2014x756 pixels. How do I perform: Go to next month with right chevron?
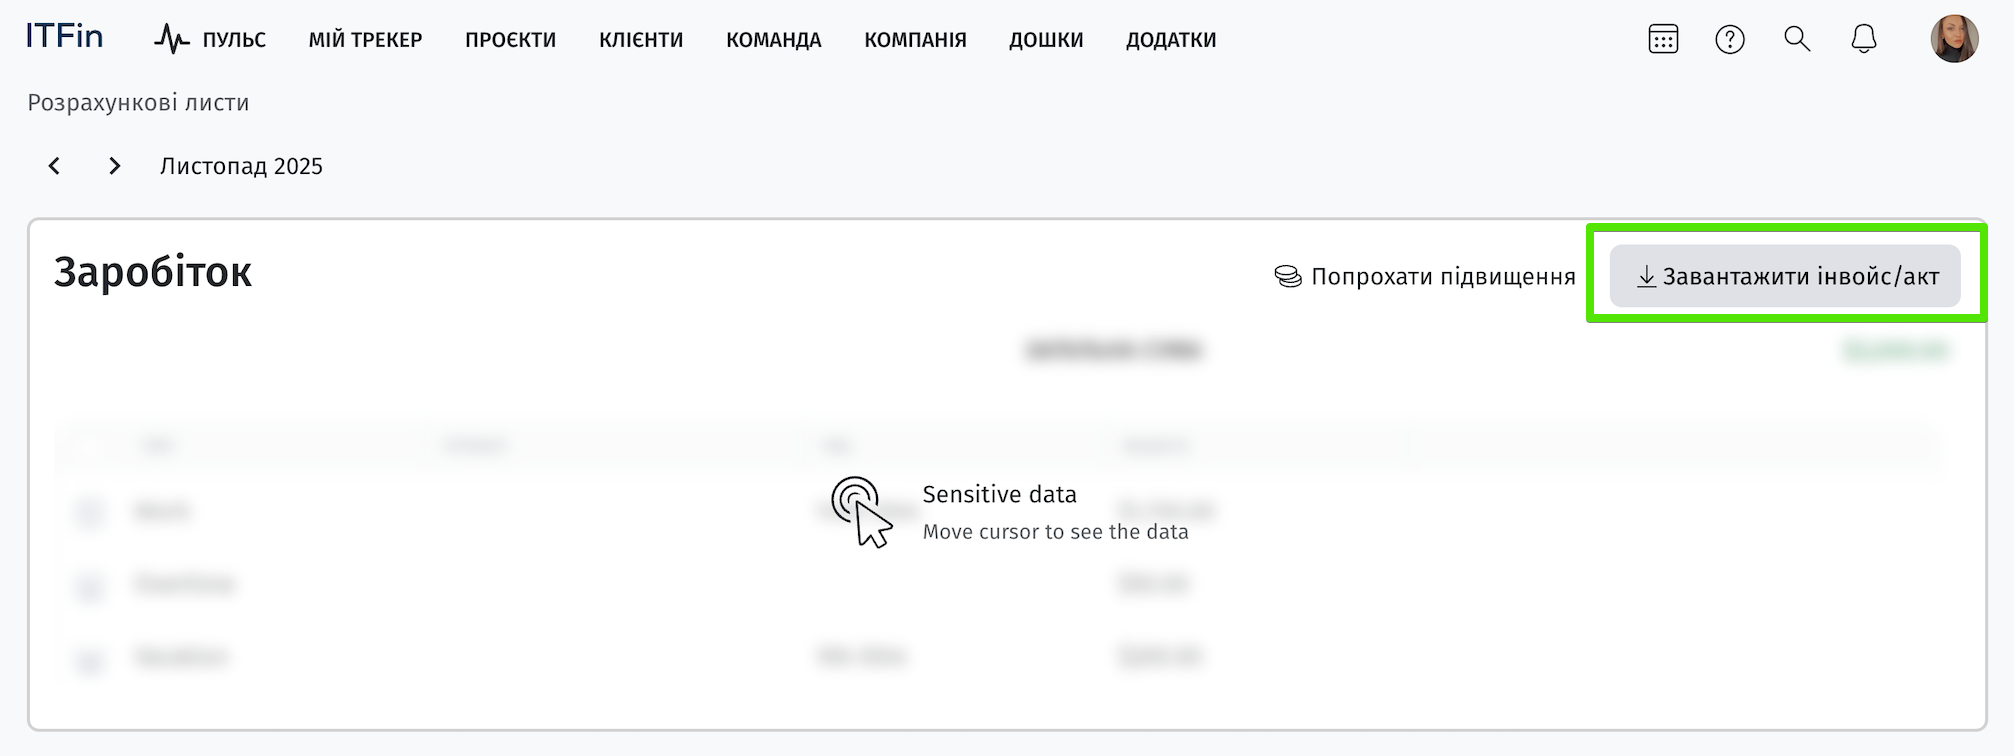click(x=115, y=166)
